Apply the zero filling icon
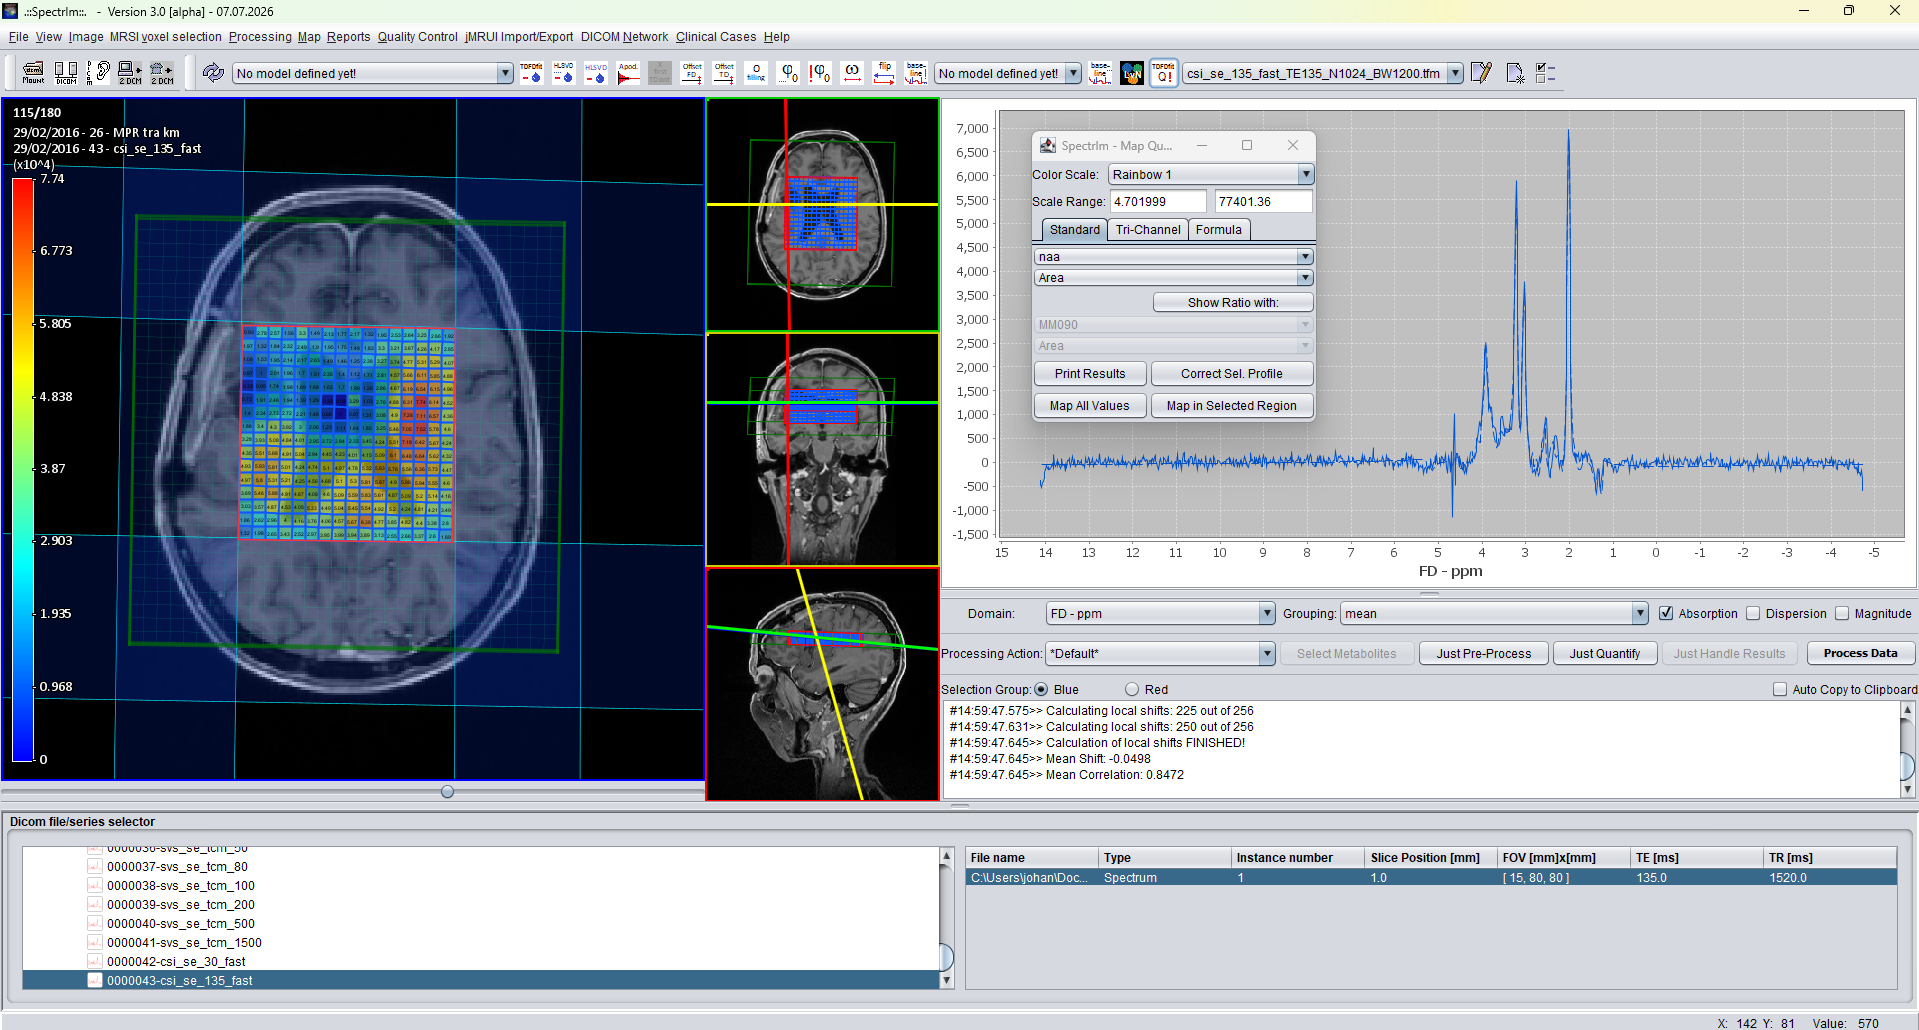This screenshot has width=1919, height=1030. pos(756,73)
